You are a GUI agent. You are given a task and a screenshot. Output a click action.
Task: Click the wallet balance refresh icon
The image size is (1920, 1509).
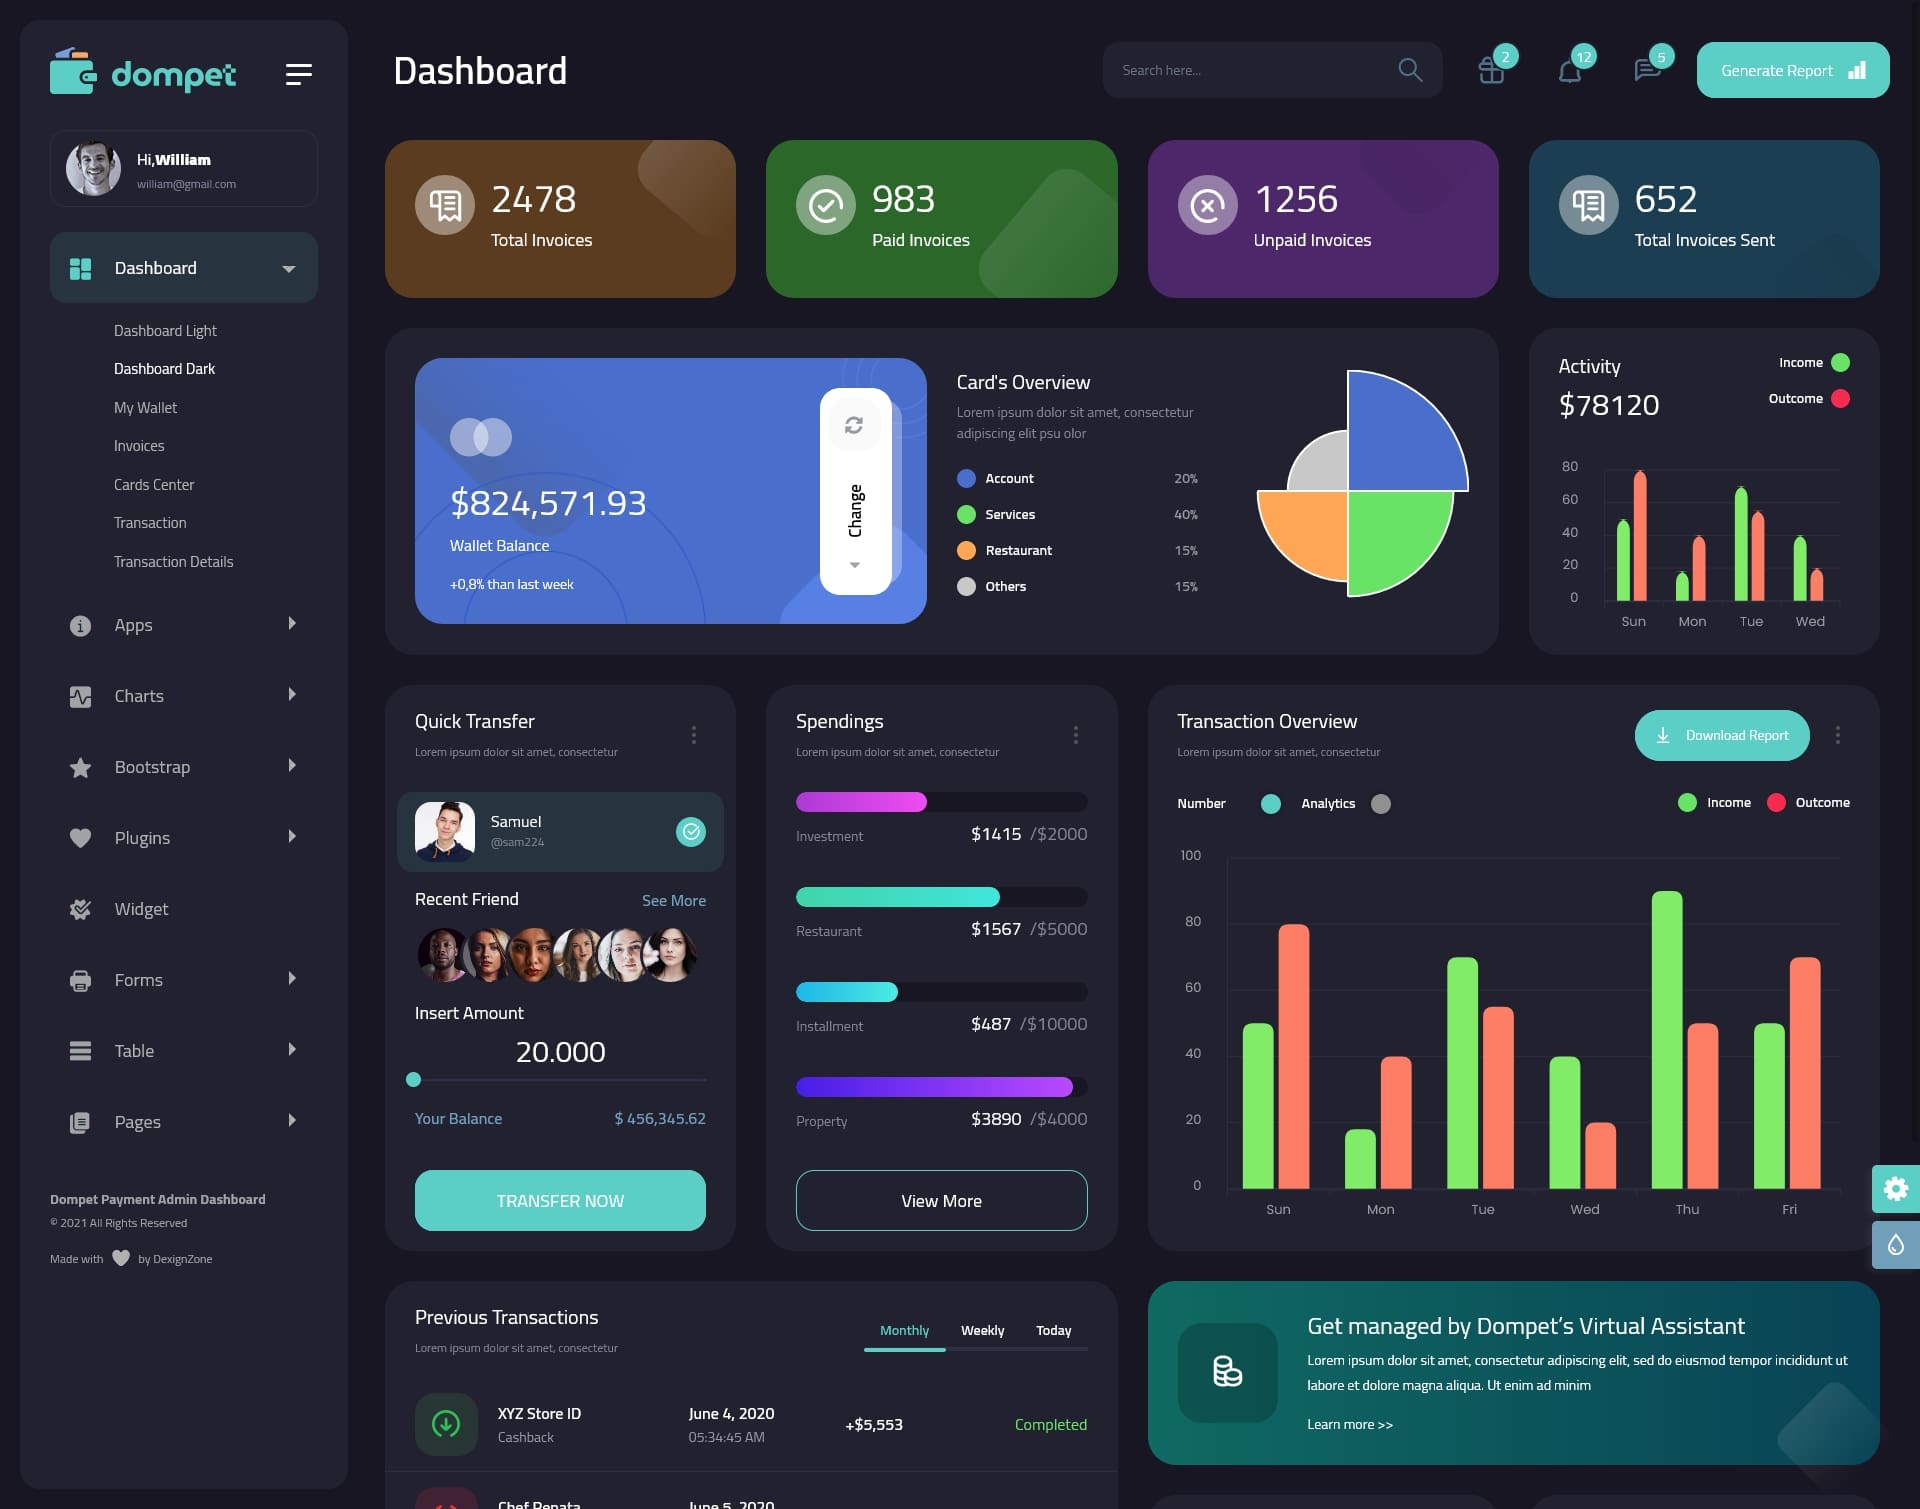point(854,424)
